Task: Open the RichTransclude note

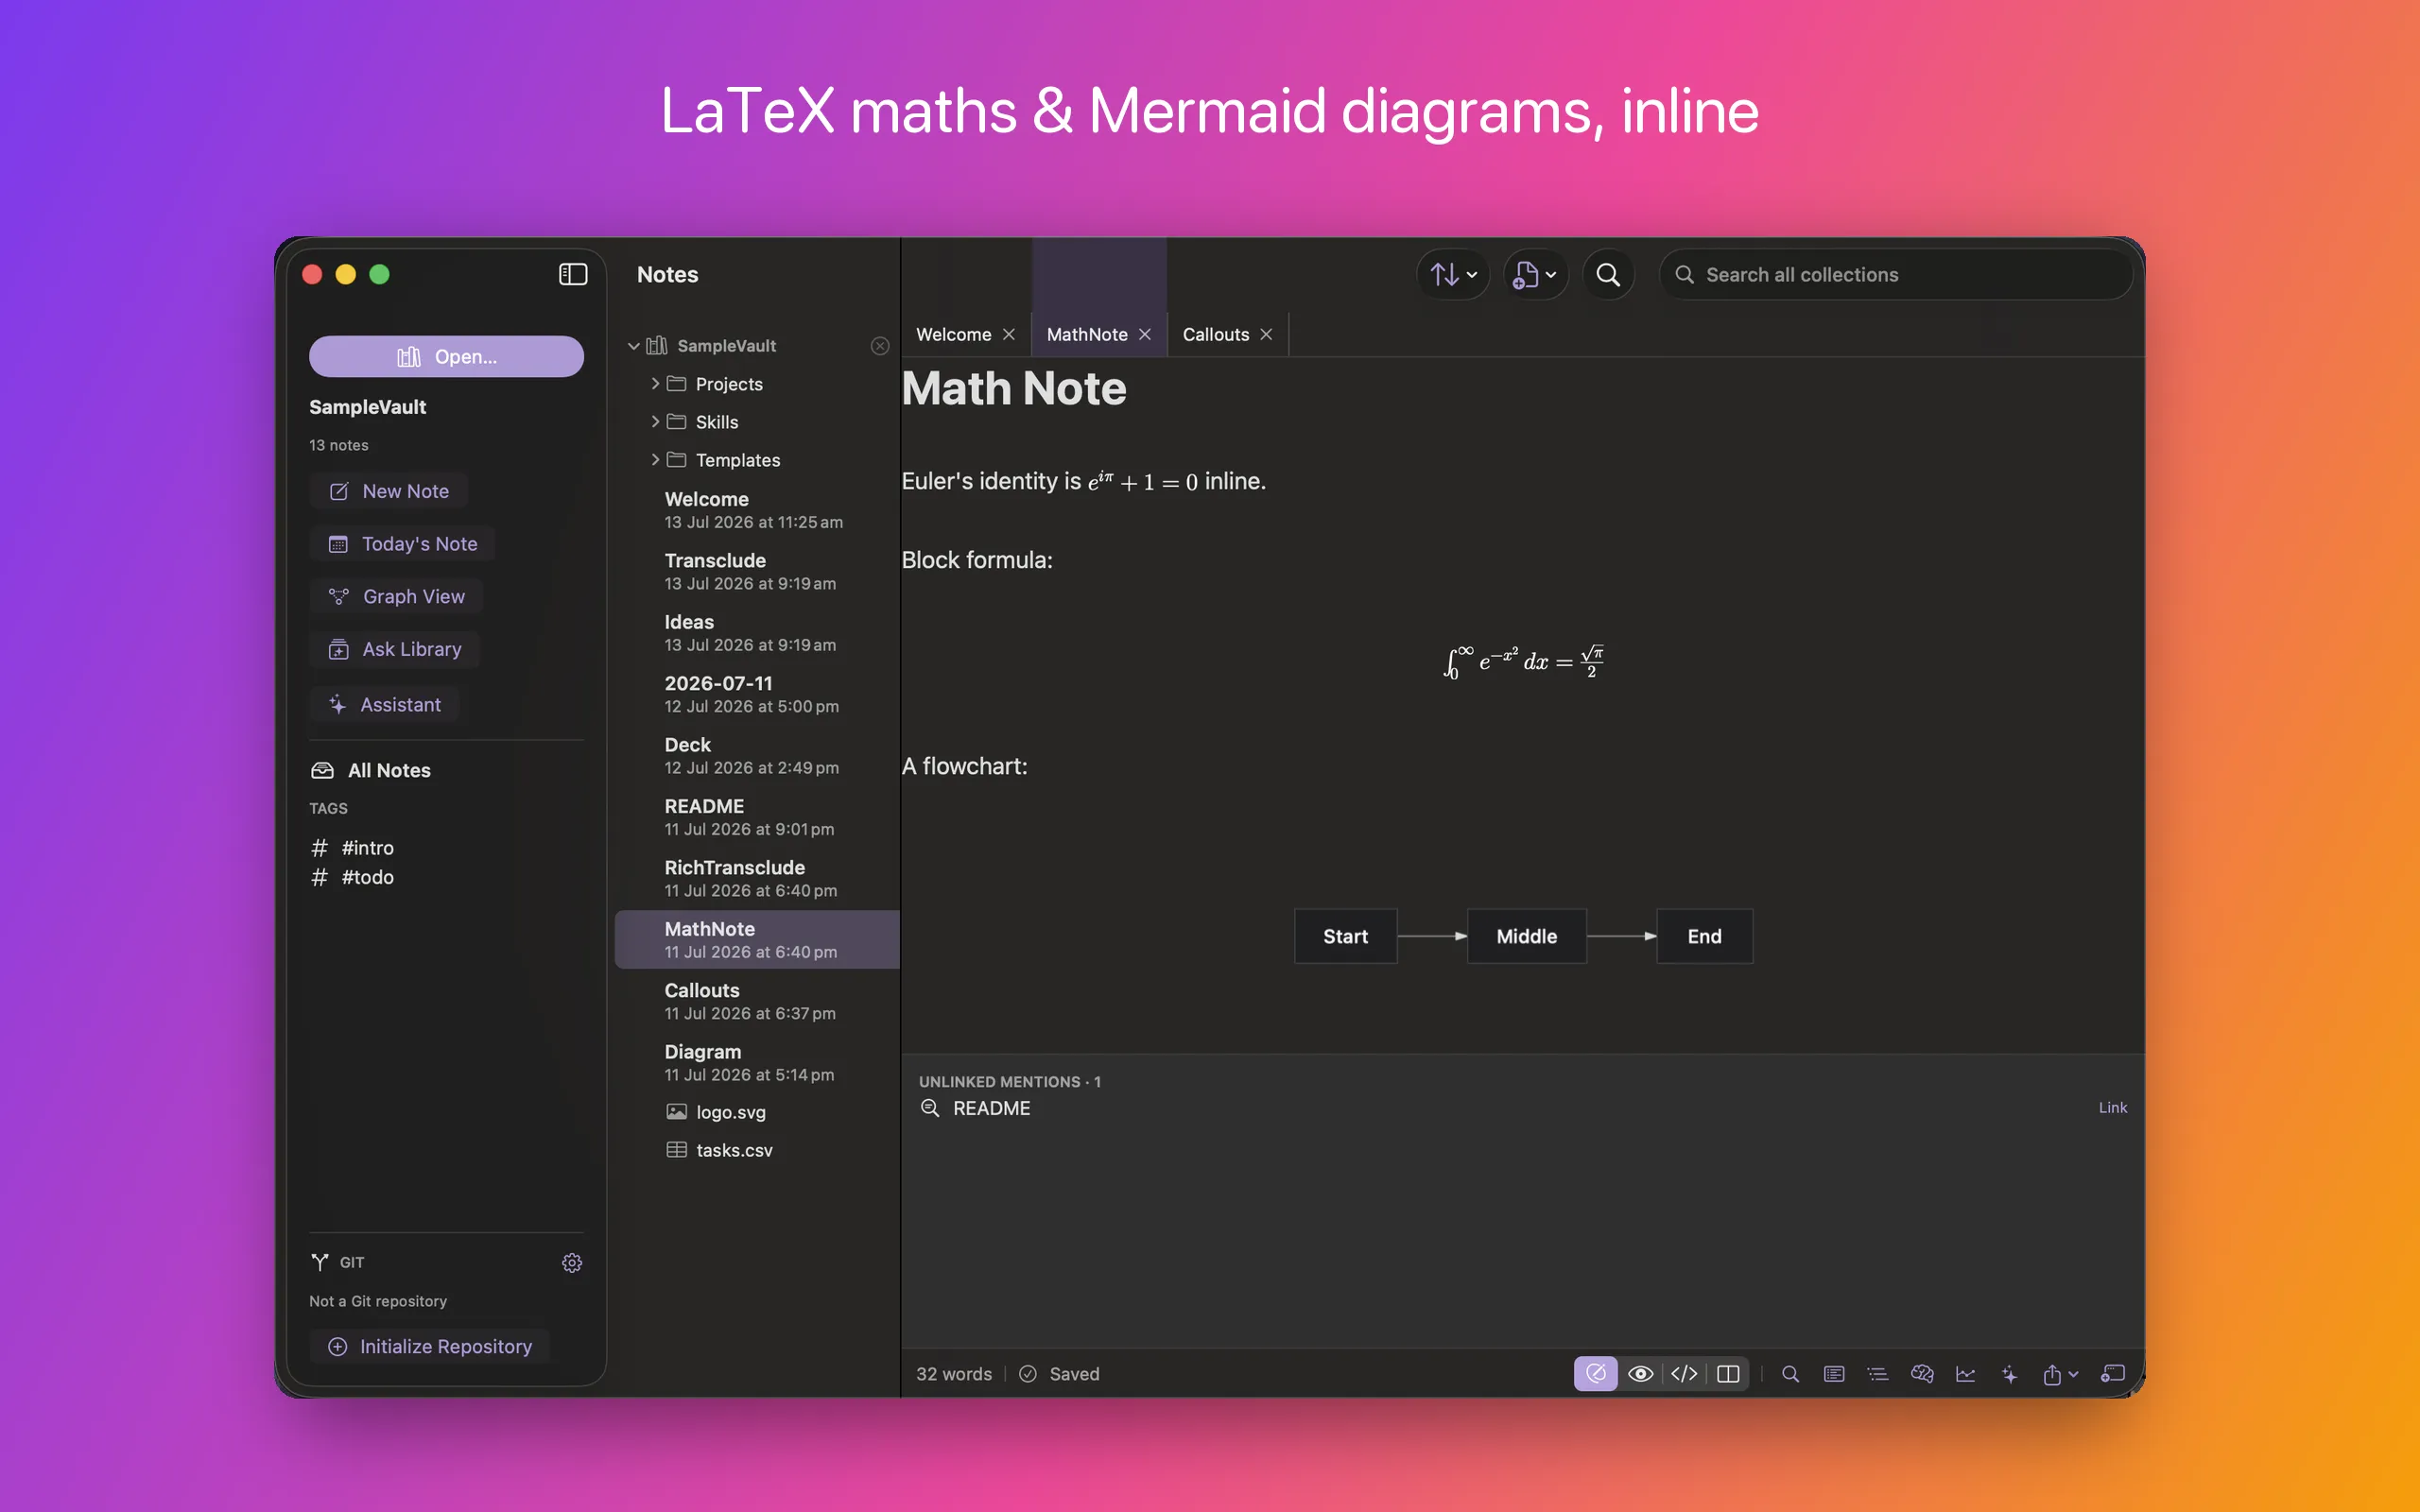Action: pyautogui.click(x=757, y=879)
